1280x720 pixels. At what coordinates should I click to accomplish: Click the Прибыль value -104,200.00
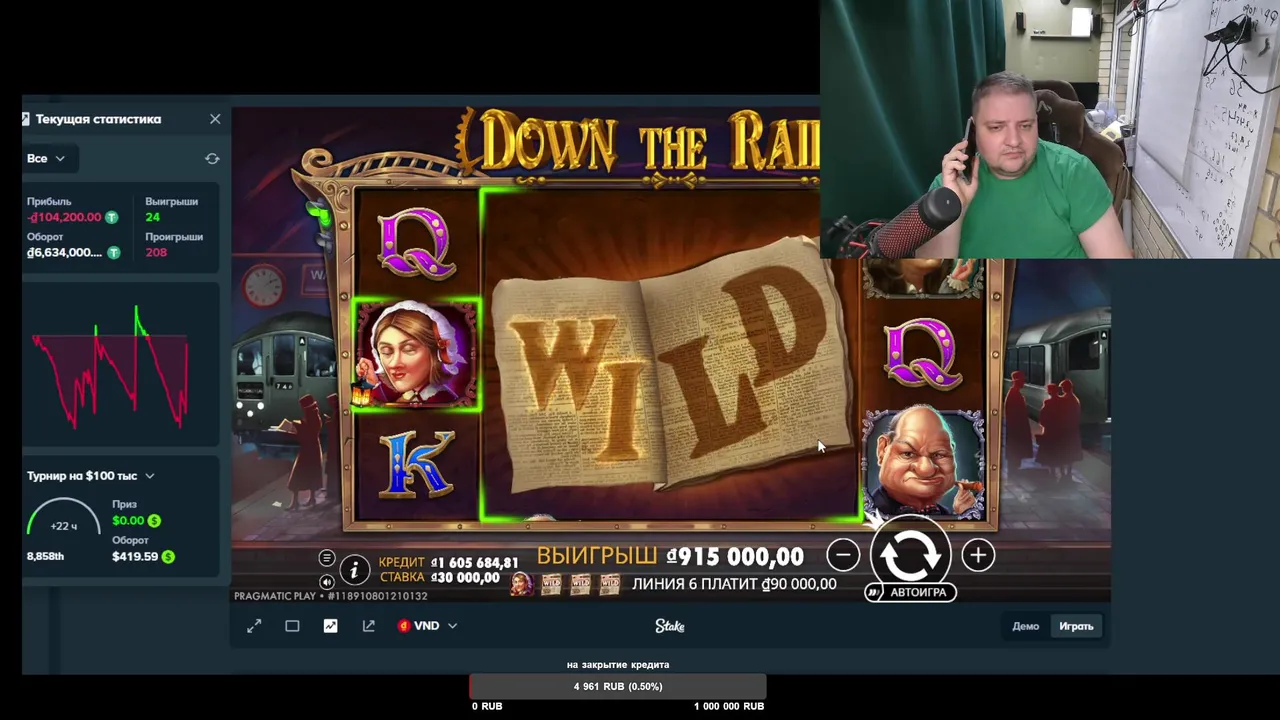click(x=65, y=217)
